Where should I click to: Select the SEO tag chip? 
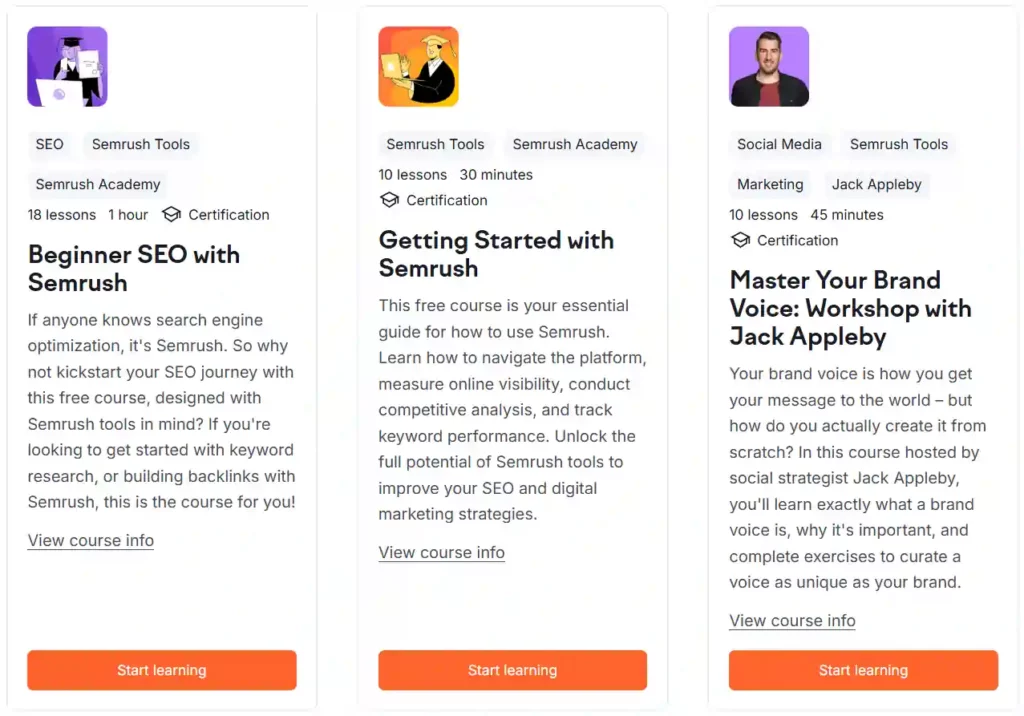click(x=50, y=144)
